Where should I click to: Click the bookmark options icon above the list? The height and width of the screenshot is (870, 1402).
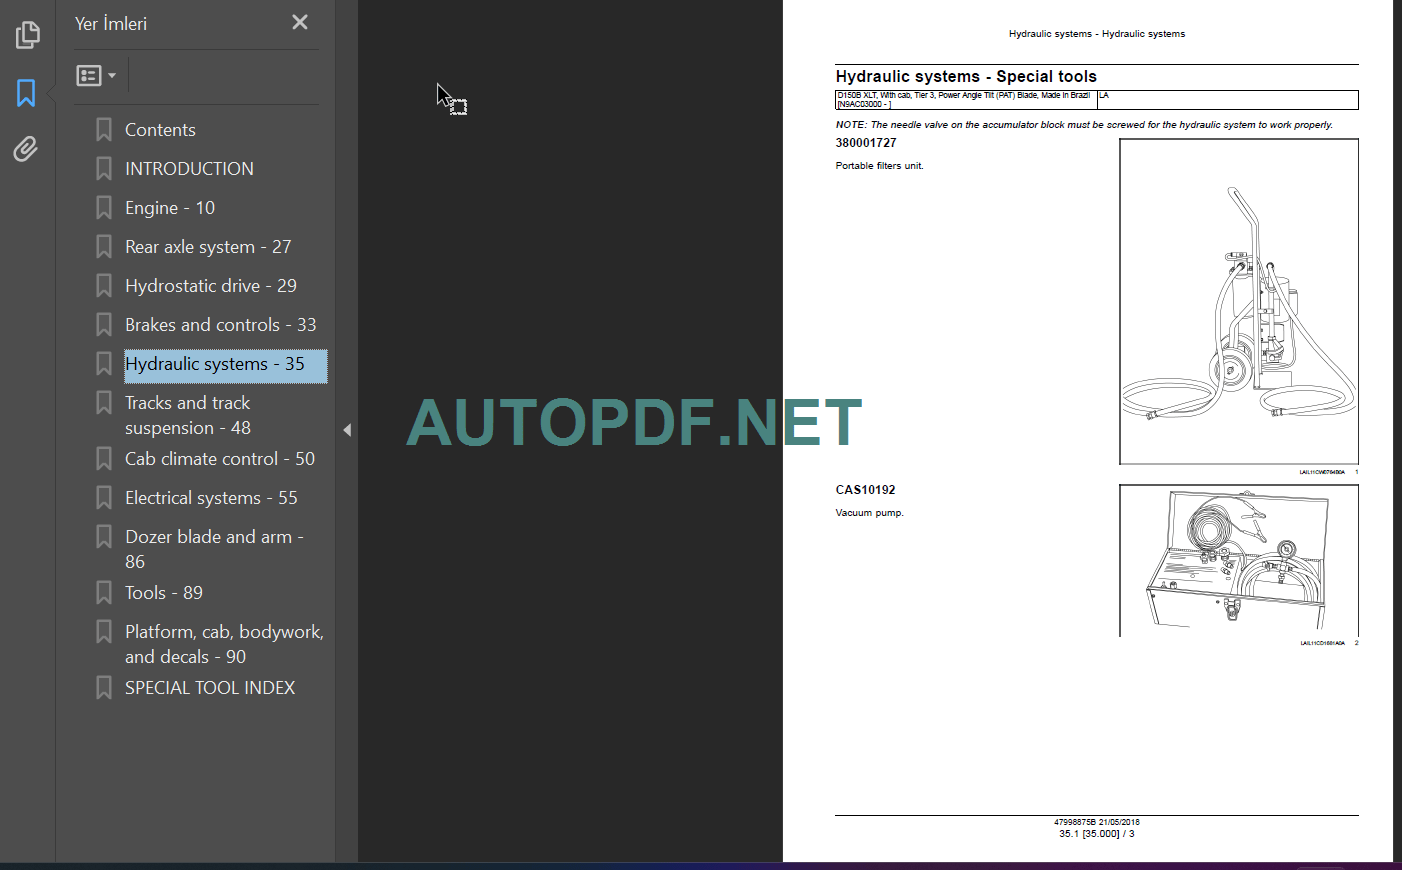89,75
